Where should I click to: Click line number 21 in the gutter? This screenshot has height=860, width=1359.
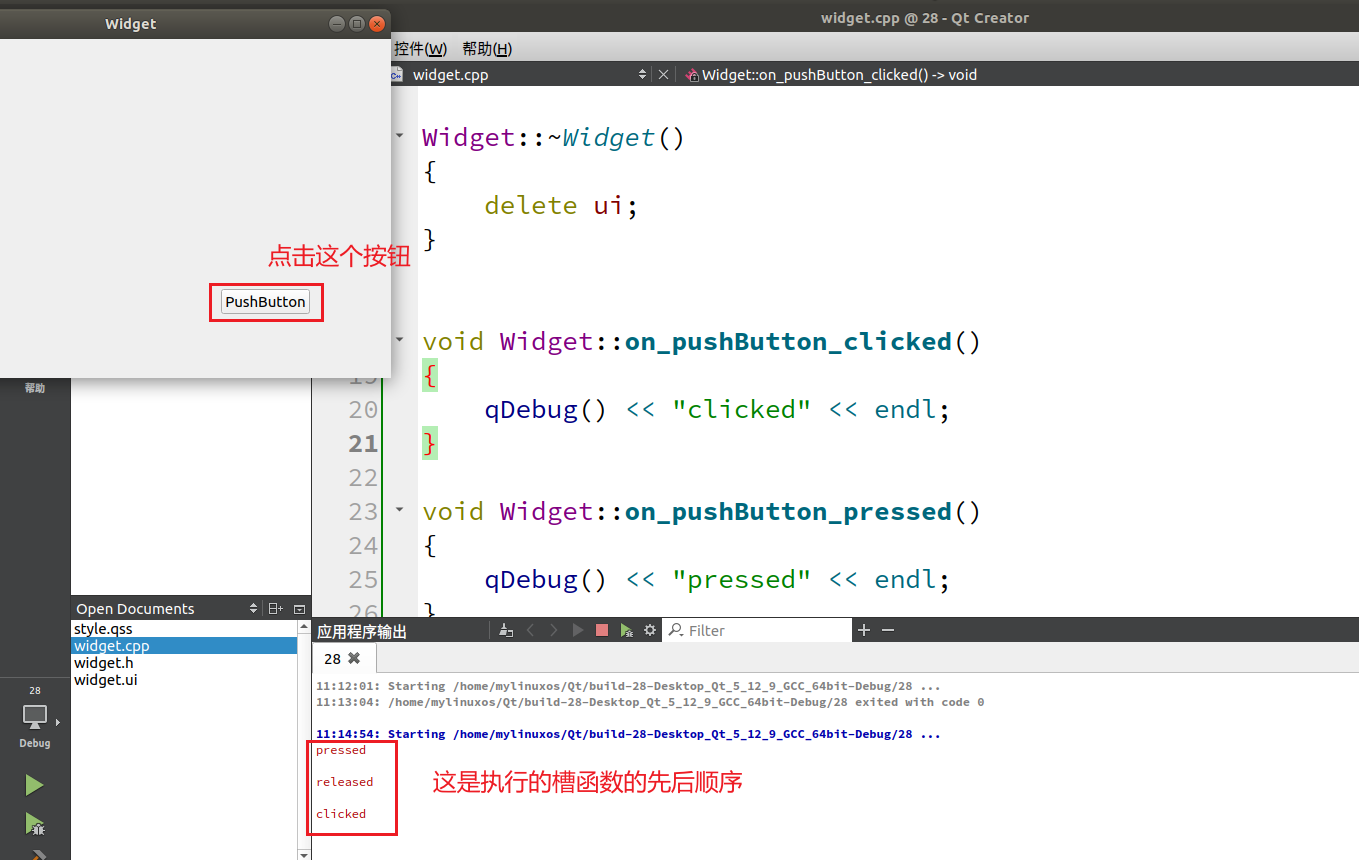click(363, 443)
